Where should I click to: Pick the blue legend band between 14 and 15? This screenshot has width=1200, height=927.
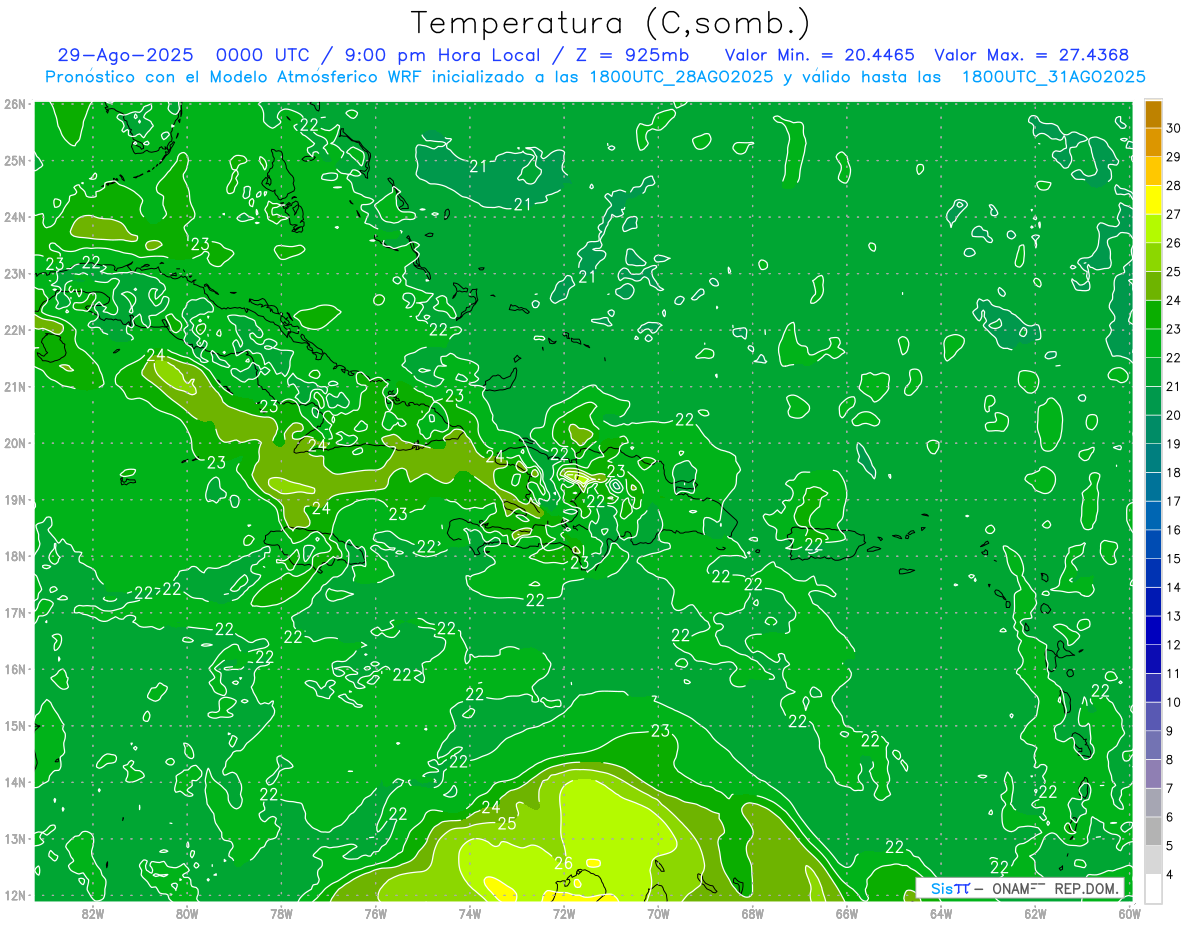click(1153, 573)
